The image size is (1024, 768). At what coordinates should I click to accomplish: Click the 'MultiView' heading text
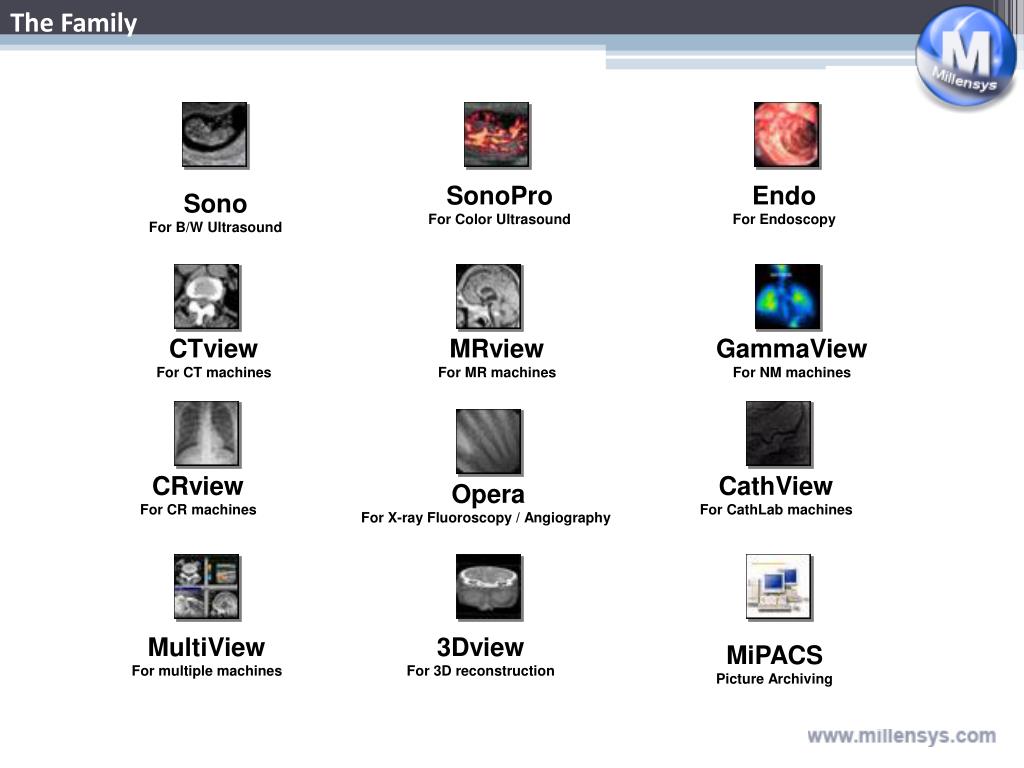click(206, 647)
